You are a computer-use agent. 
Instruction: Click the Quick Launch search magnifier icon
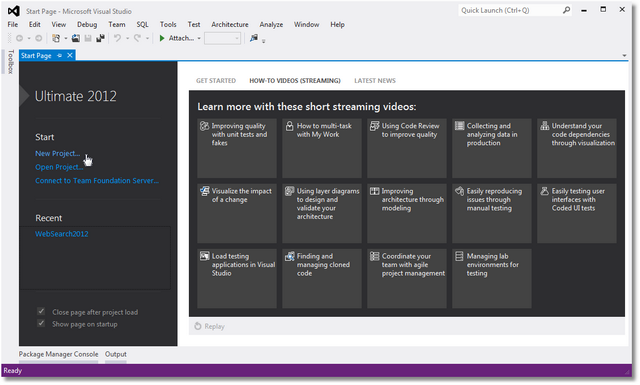[x=566, y=10]
